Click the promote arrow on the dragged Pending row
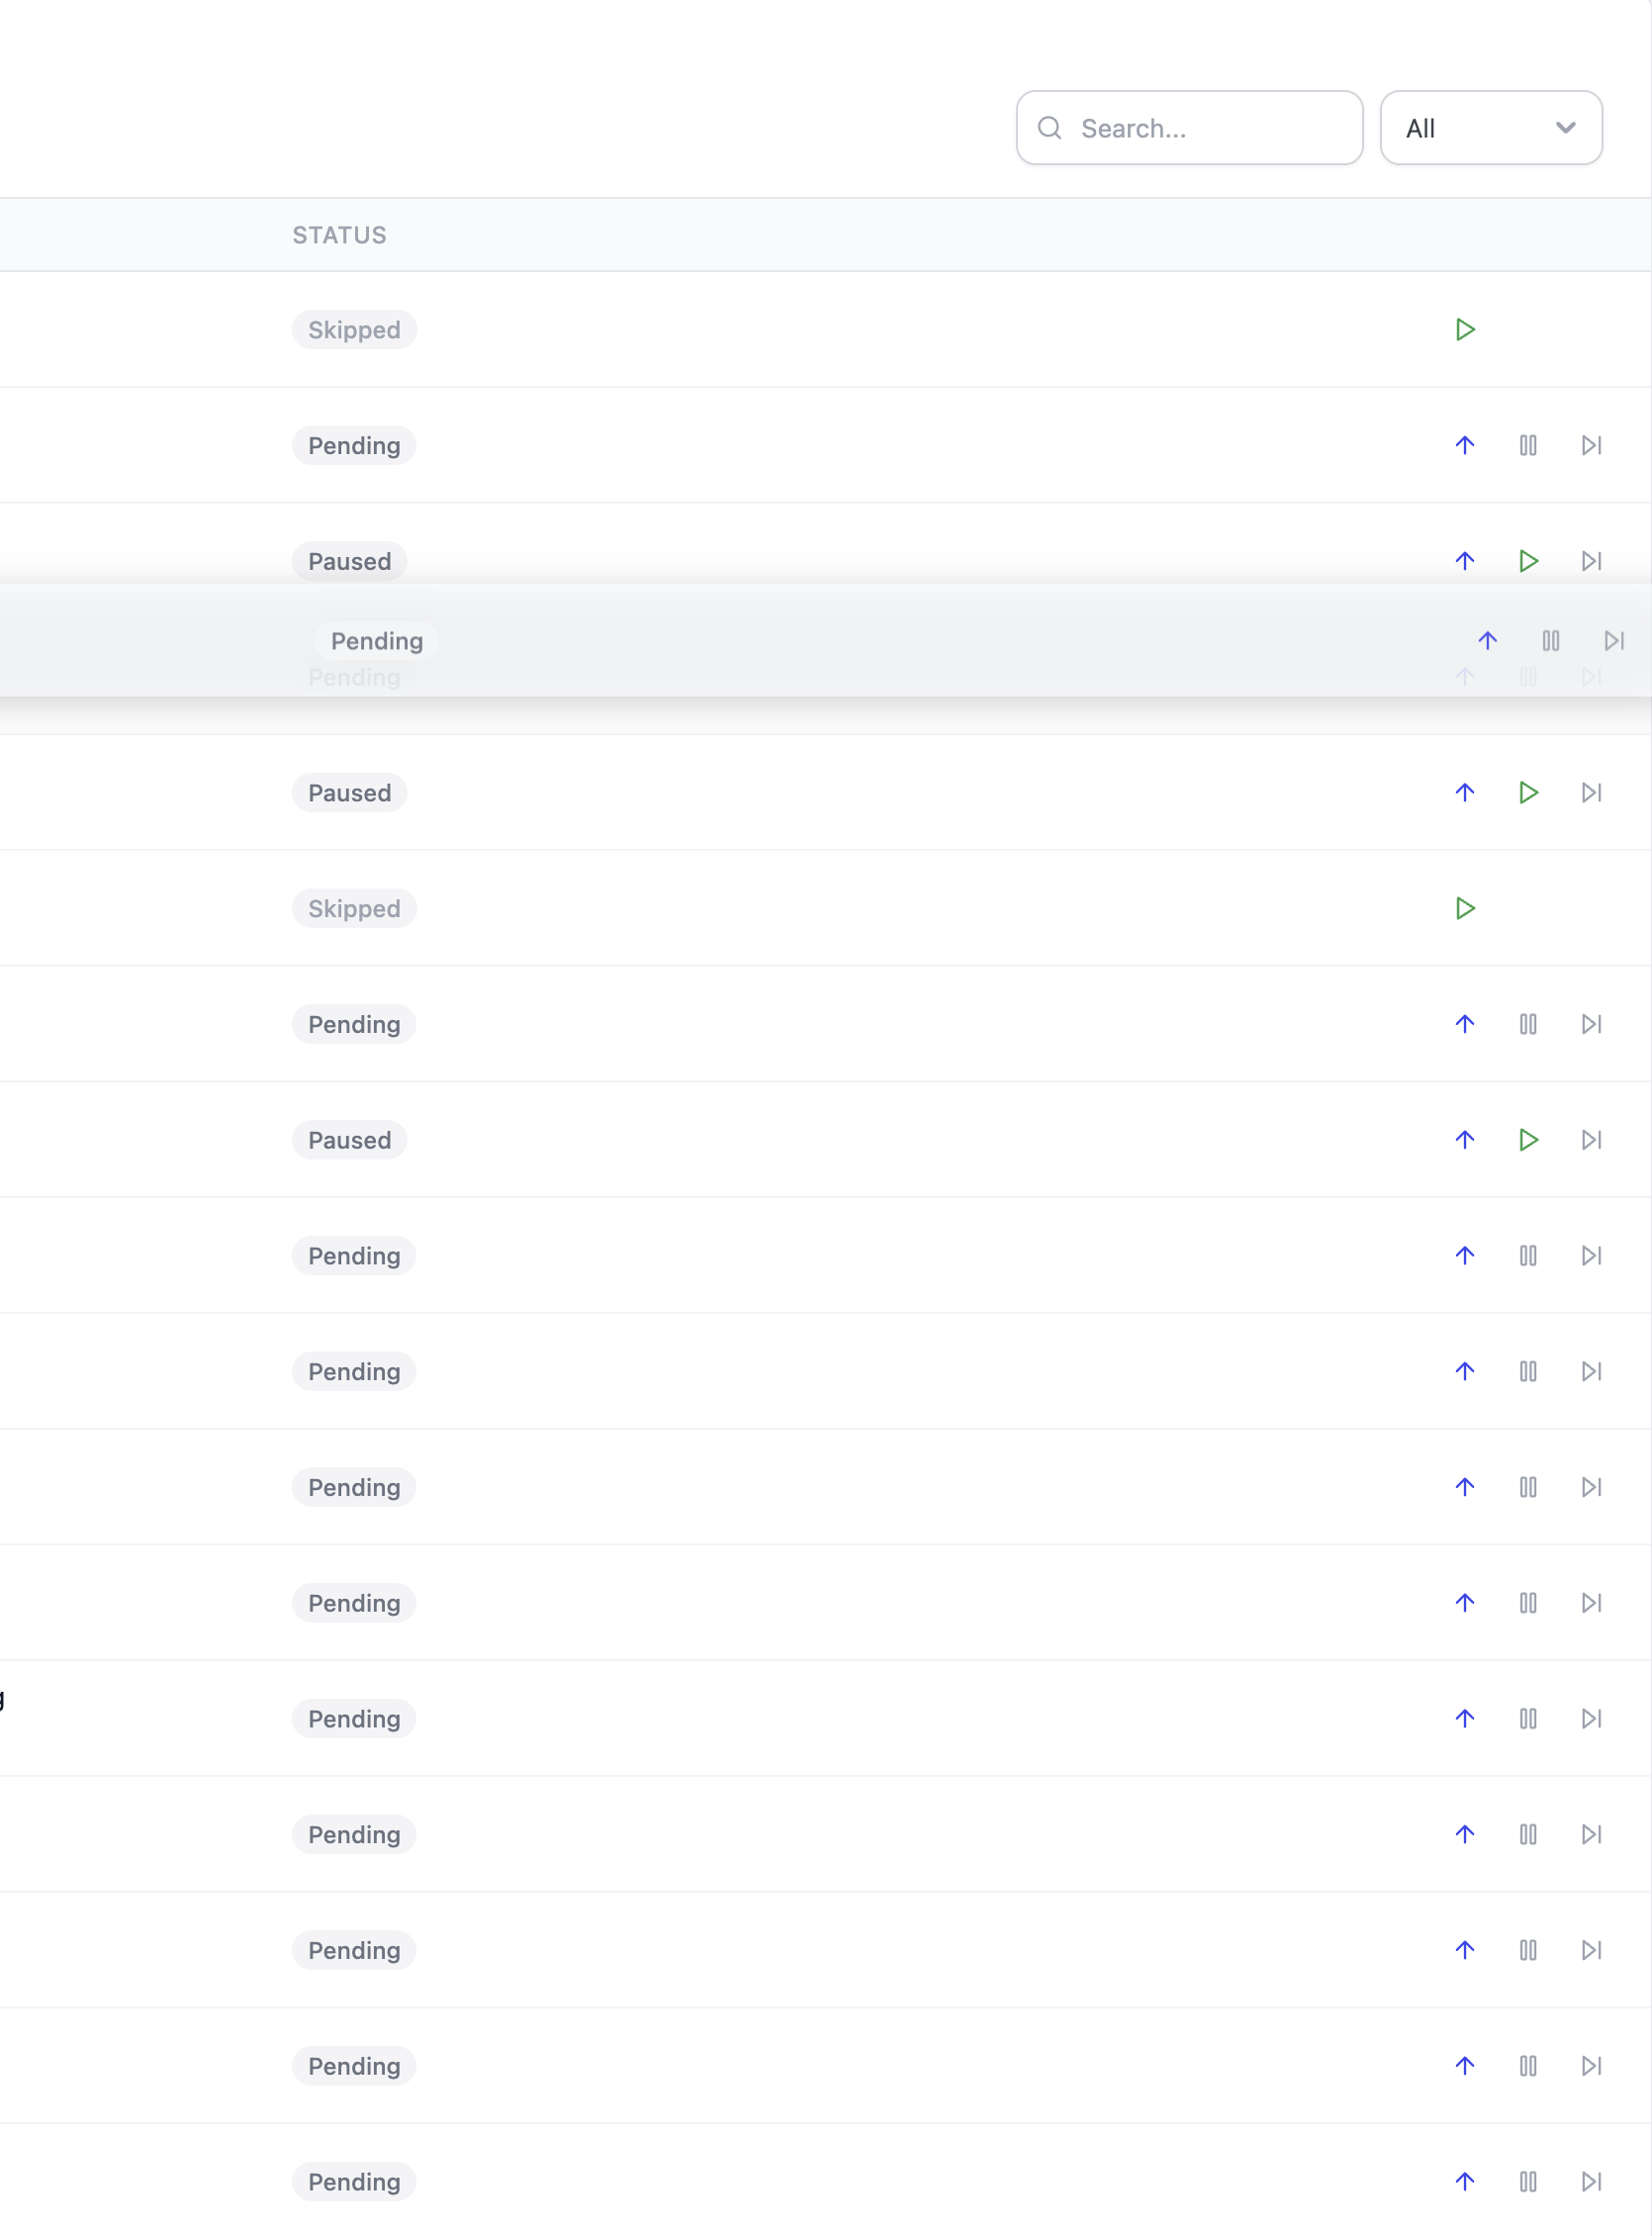 [x=1487, y=641]
